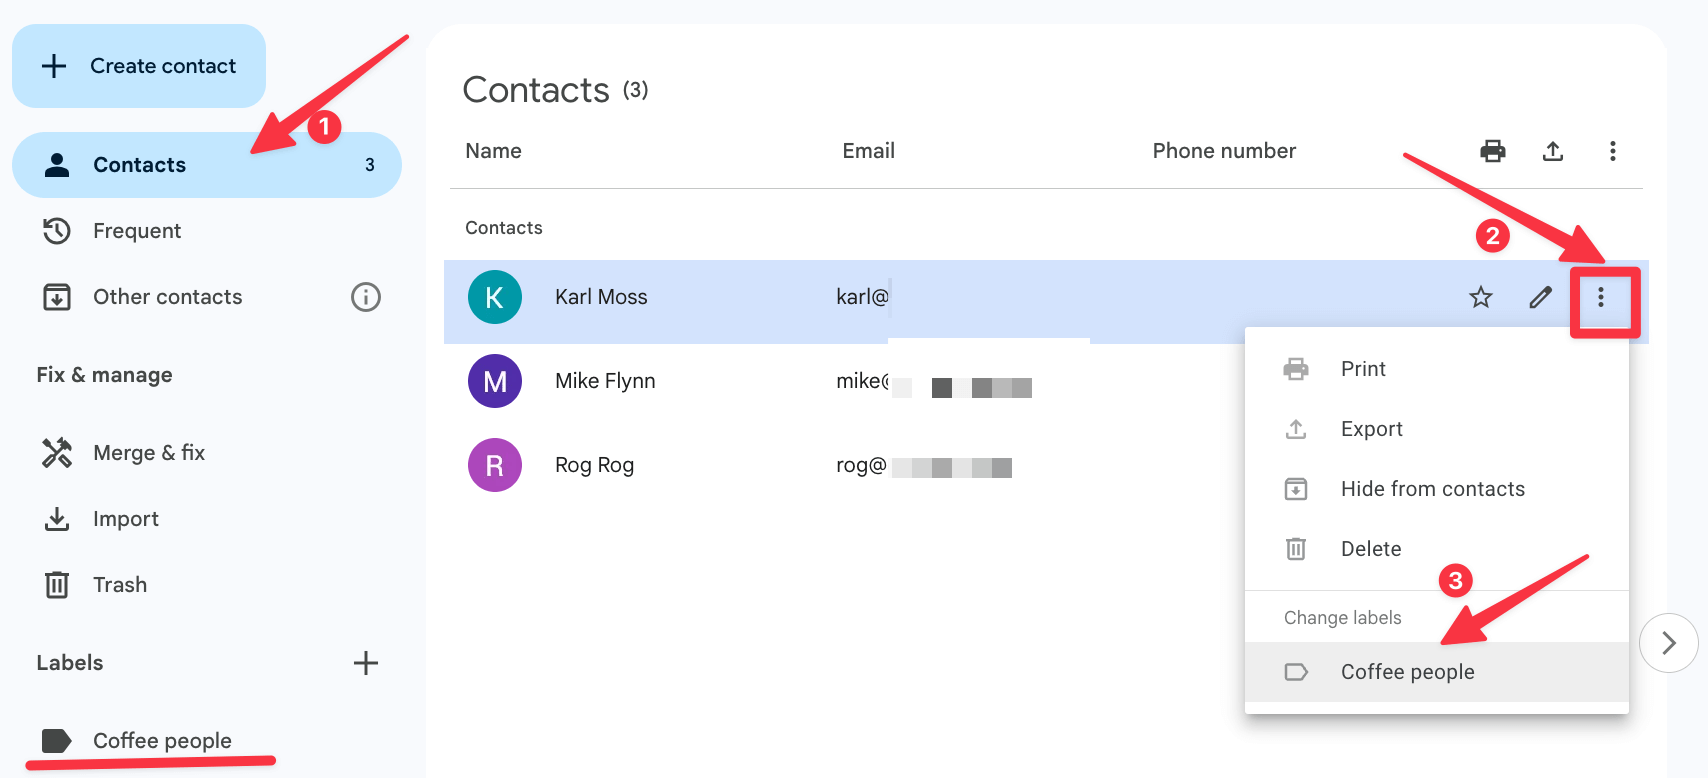Open the Import option in sidebar

click(x=126, y=519)
